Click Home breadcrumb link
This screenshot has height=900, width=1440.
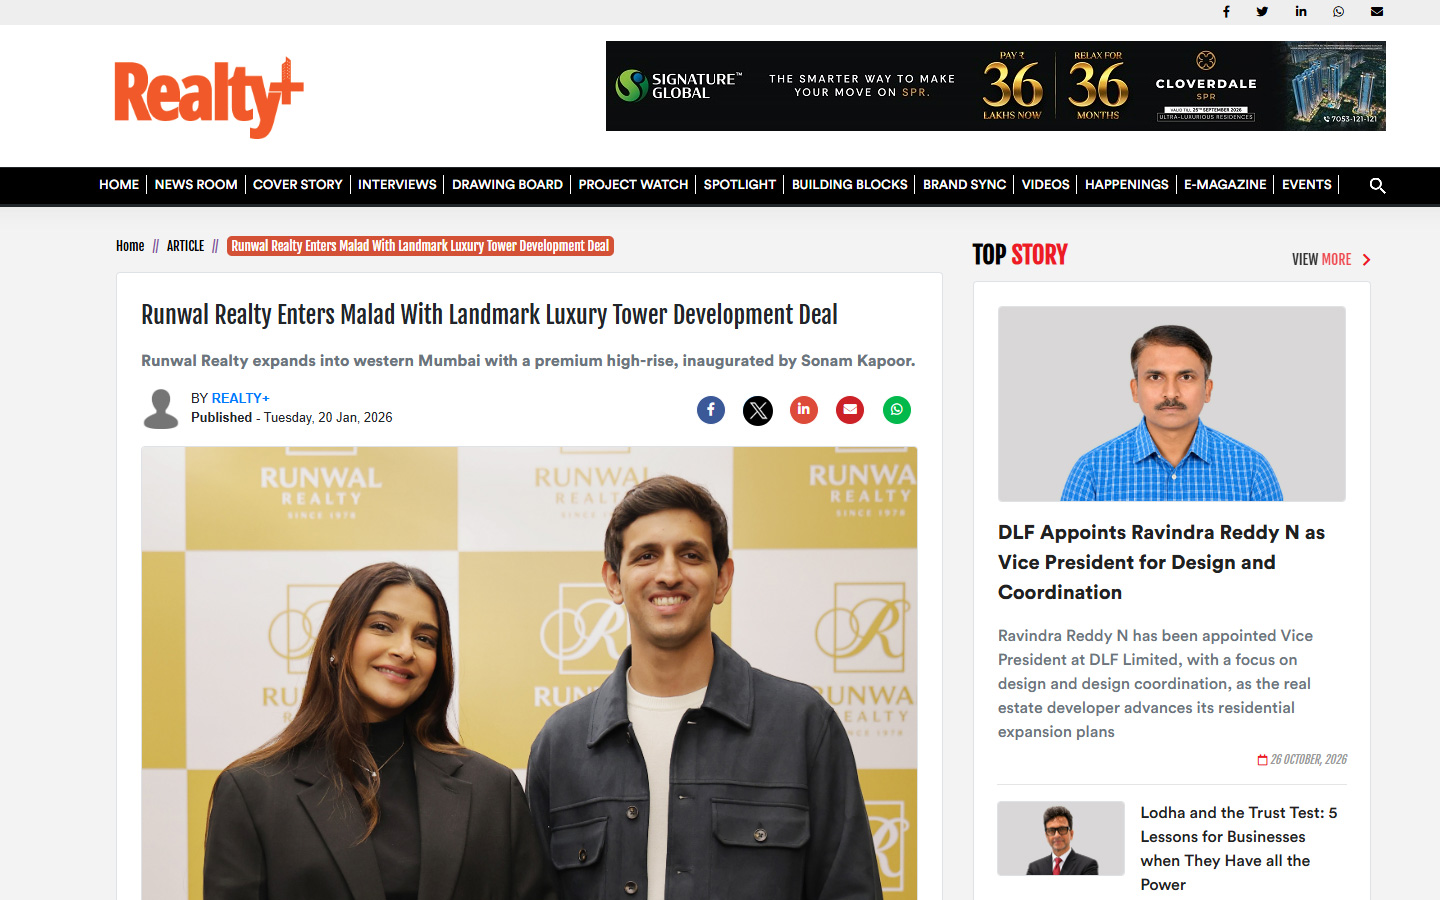click(130, 246)
